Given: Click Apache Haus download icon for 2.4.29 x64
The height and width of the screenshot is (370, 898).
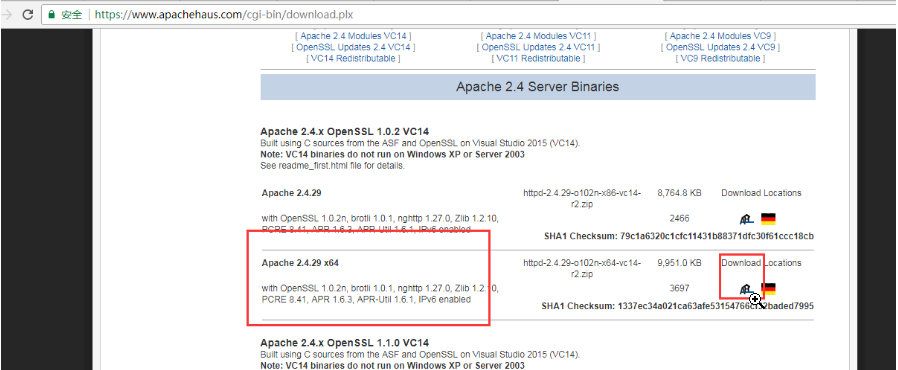Looking at the screenshot, I should (x=746, y=289).
